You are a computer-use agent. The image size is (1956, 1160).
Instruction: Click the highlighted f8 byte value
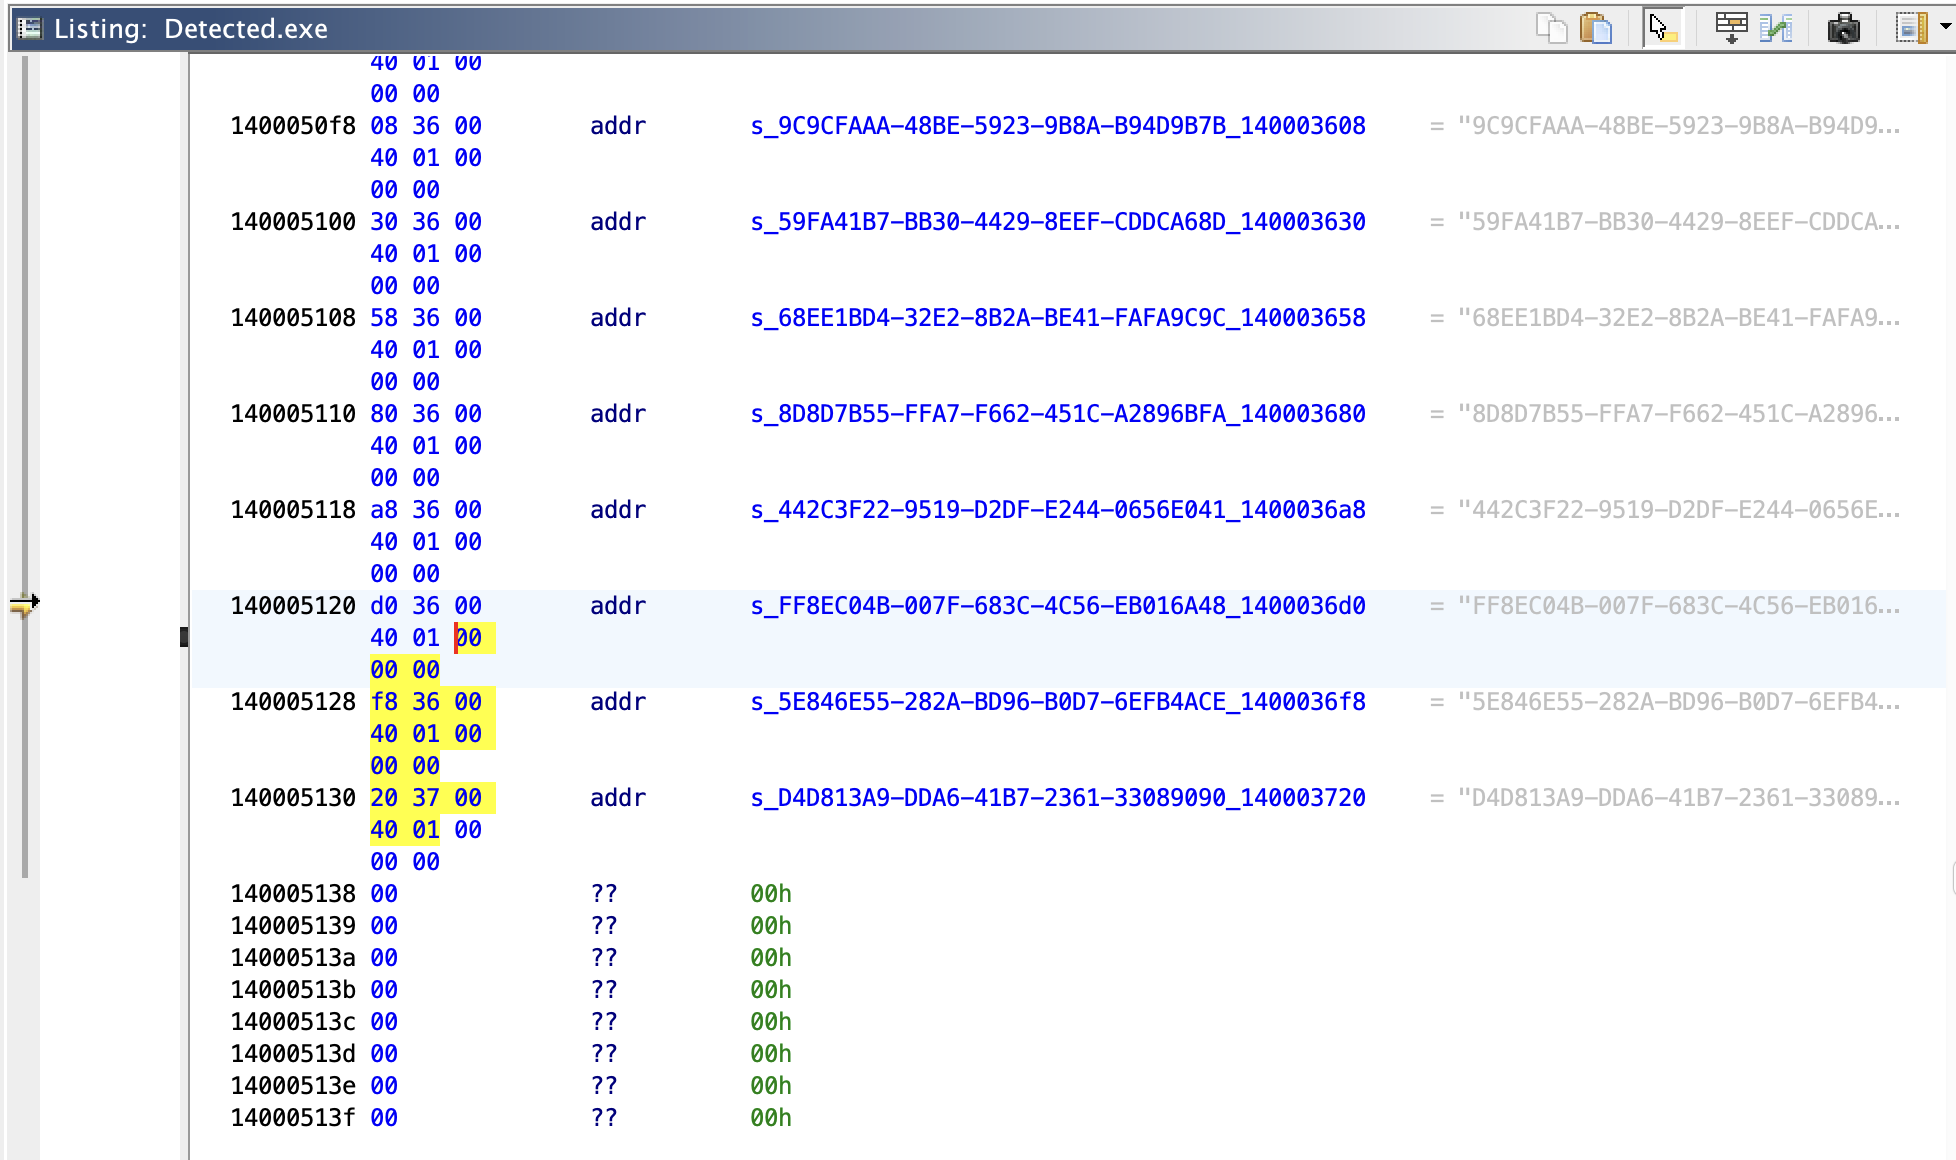[384, 702]
